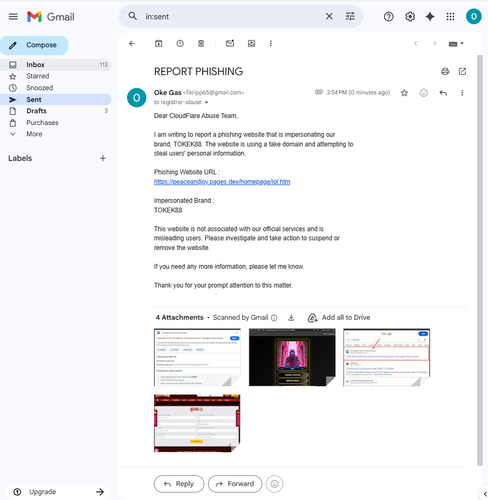
Task: Download all attachments
Action: (x=291, y=317)
